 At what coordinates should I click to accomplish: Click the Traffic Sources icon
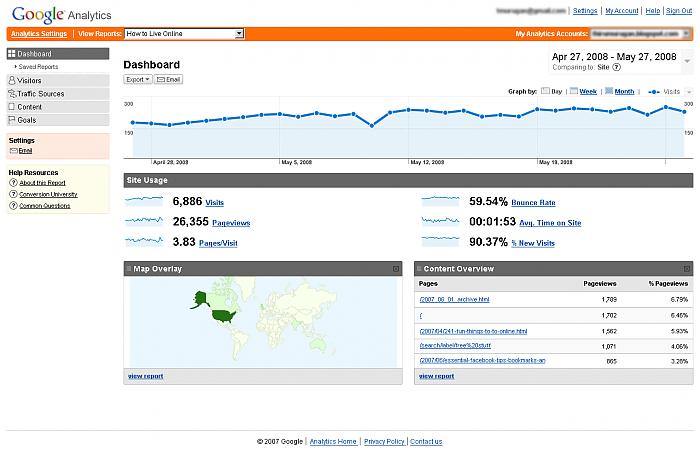12,94
